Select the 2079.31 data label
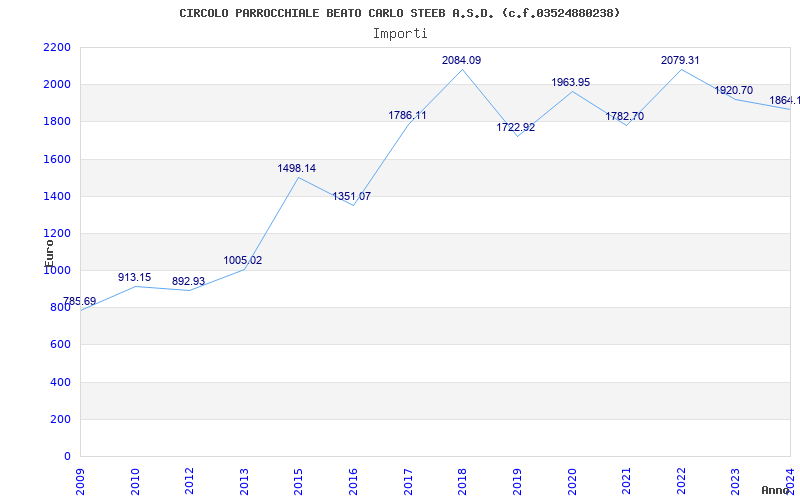 680,60
